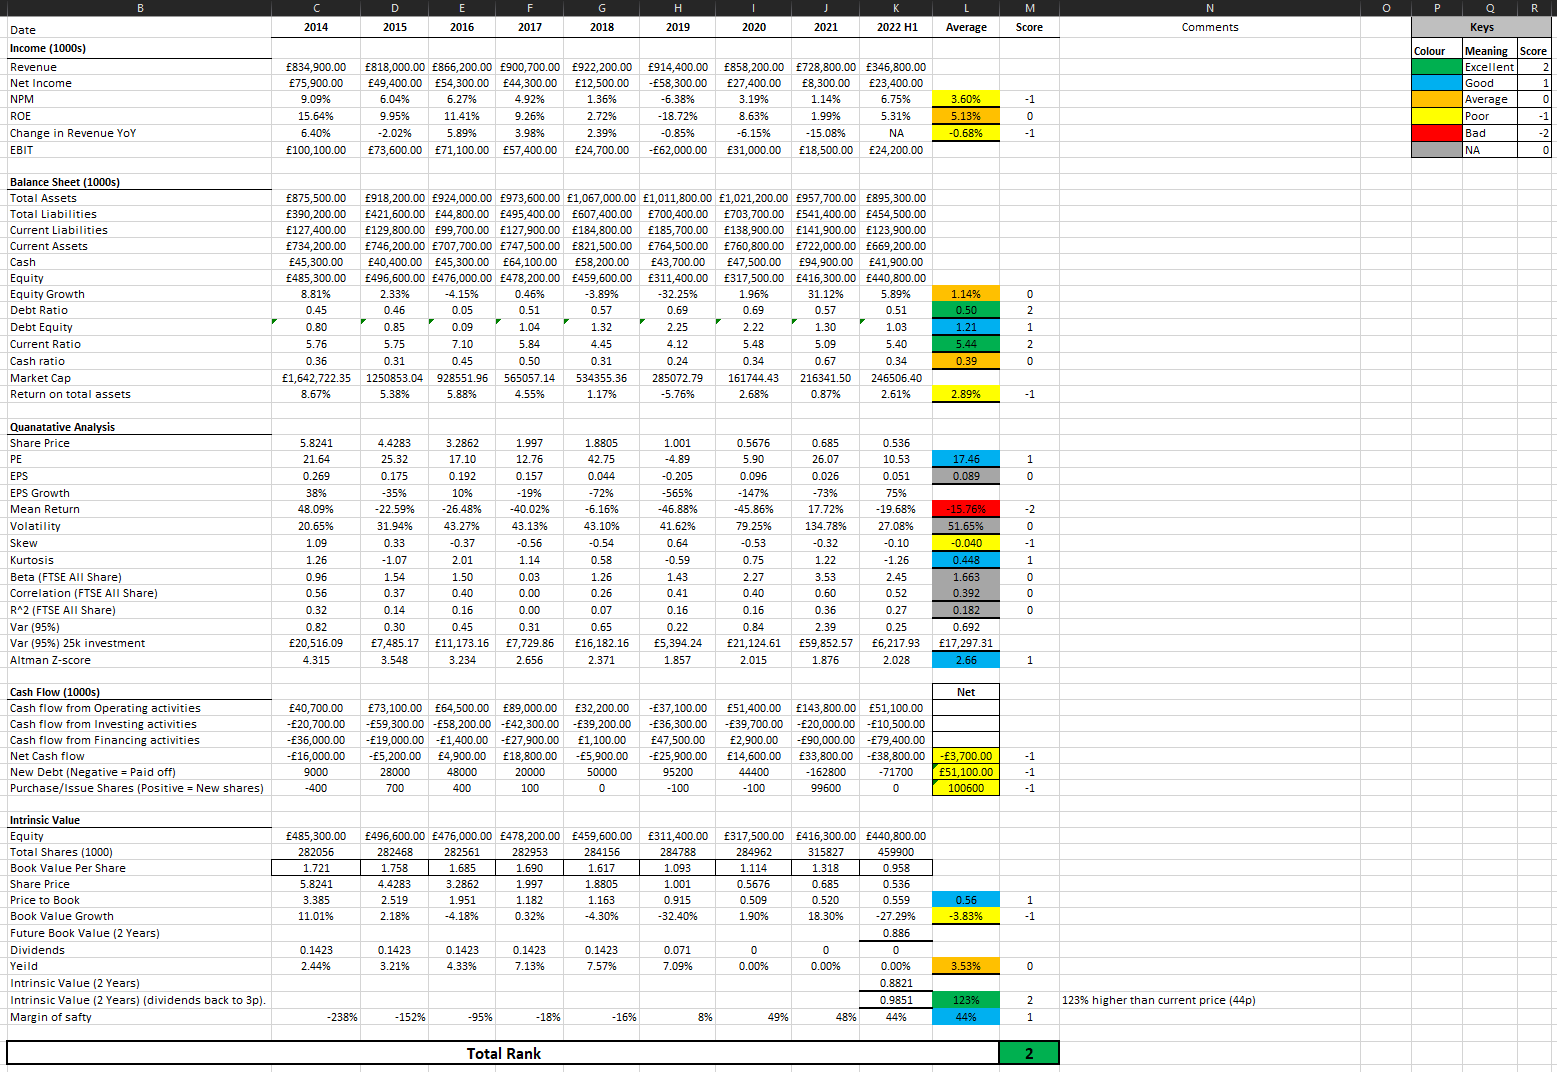Select the gray 51.65% volatility average cell
Image resolution: width=1557 pixels, height=1072 pixels.
[966, 526]
